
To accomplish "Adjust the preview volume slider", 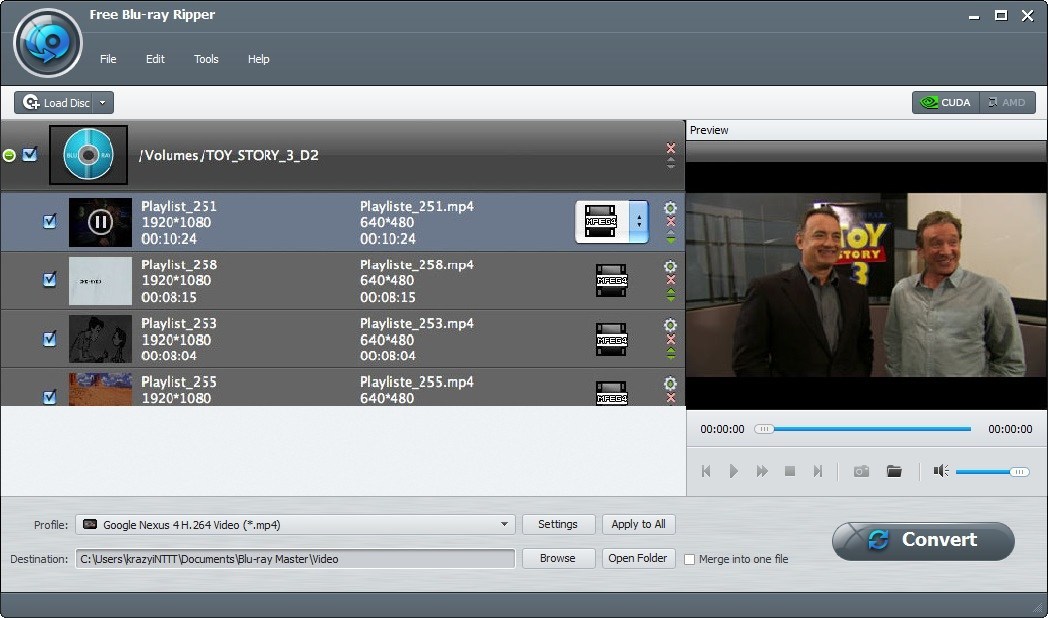I will point(991,471).
